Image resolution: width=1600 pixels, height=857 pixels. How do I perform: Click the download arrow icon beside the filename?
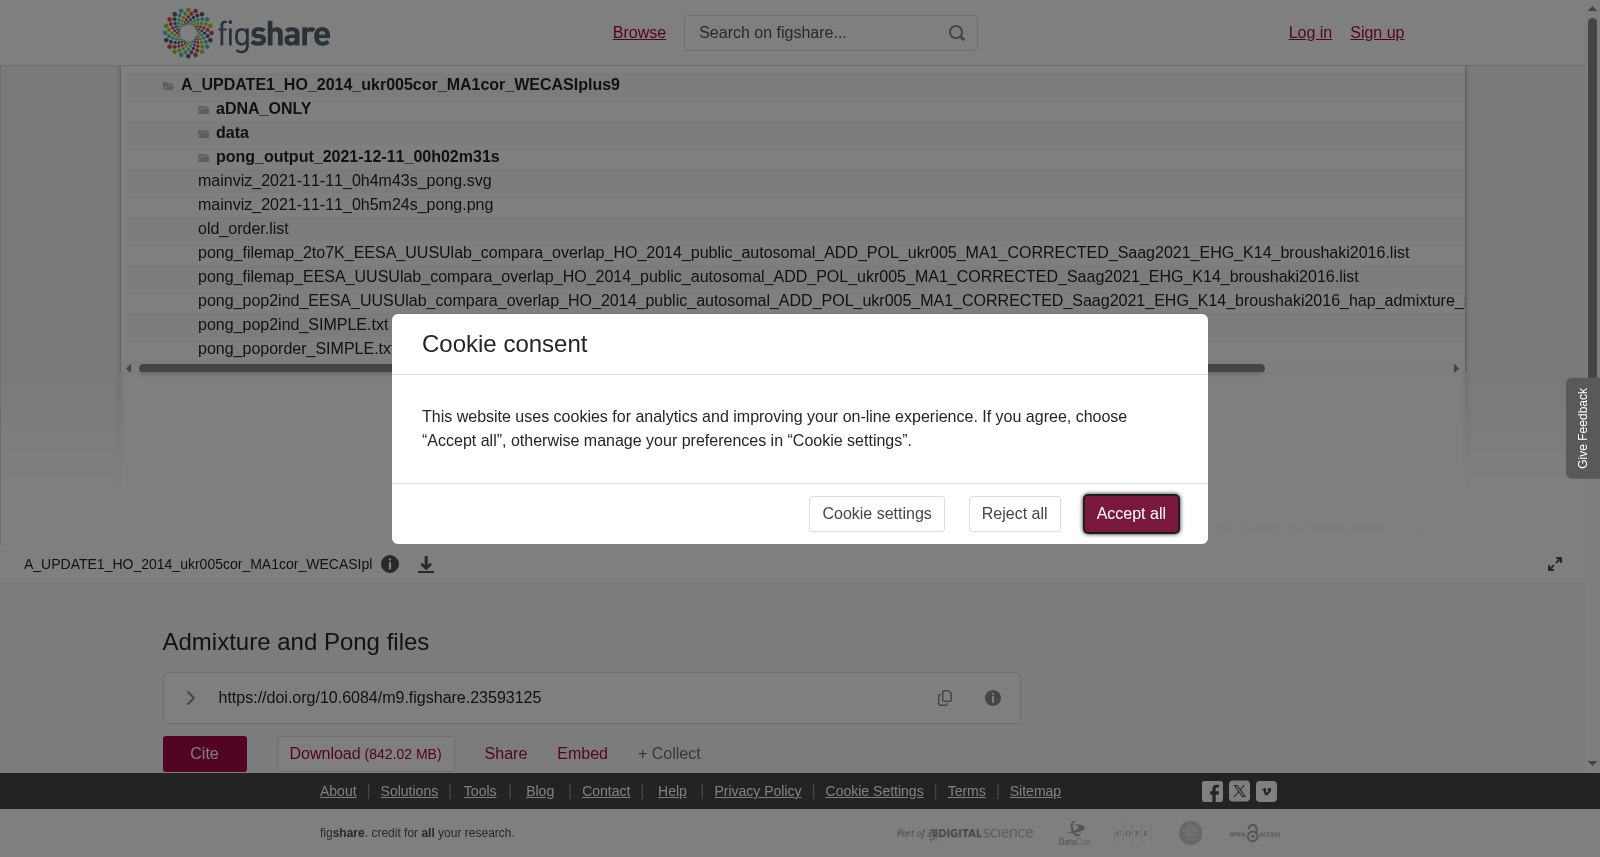(x=426, y=565)
